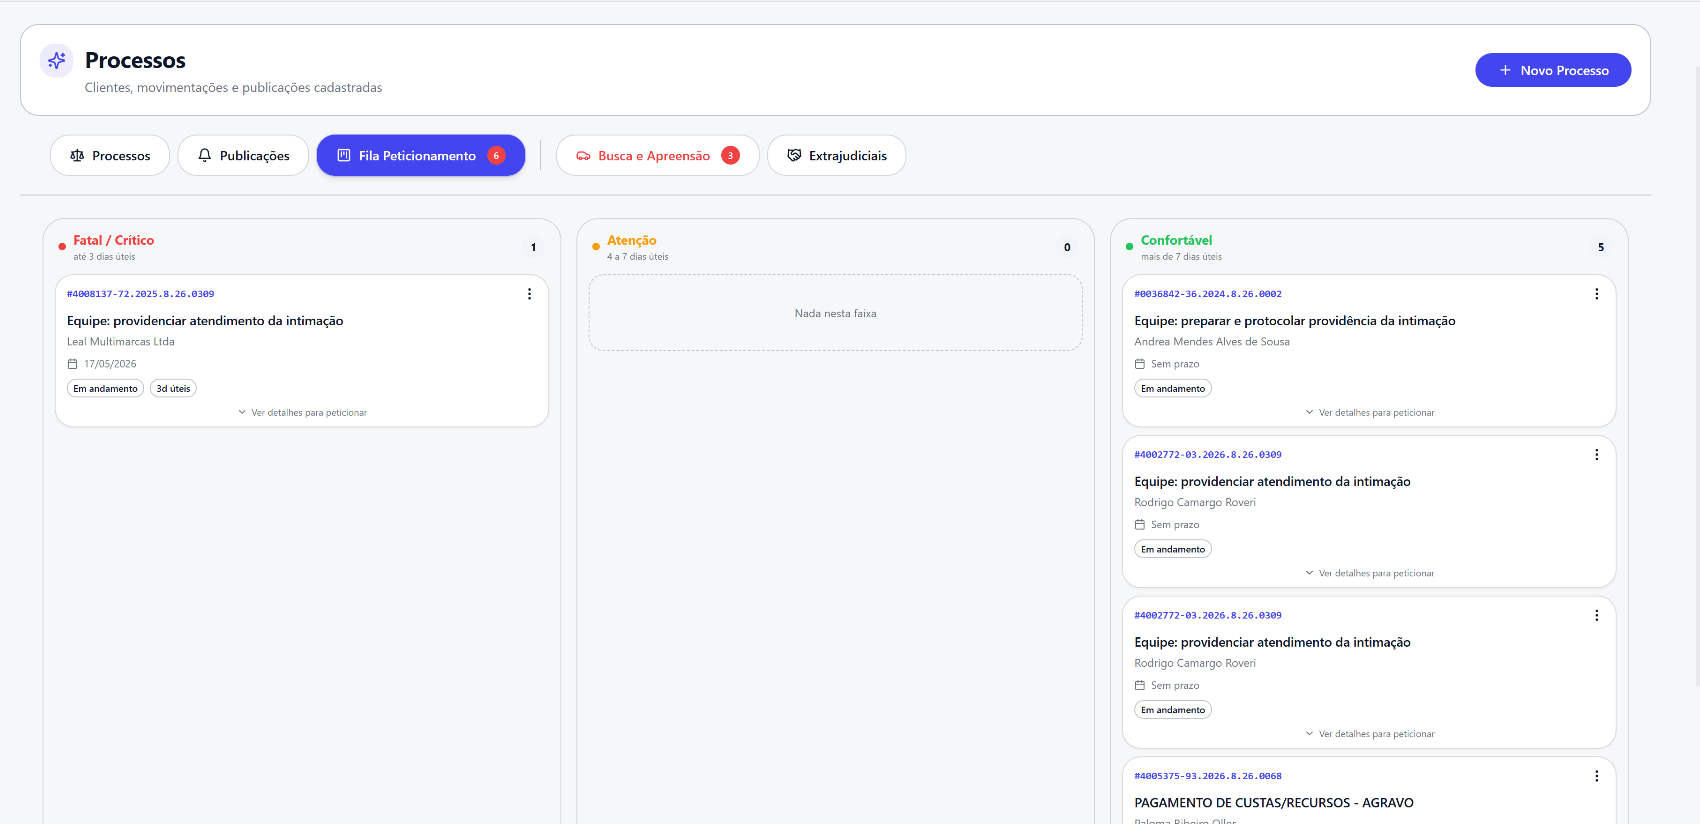Expand Ver detalhes on second Rodrigo Camargo Roveri card

coord(1370,734)
